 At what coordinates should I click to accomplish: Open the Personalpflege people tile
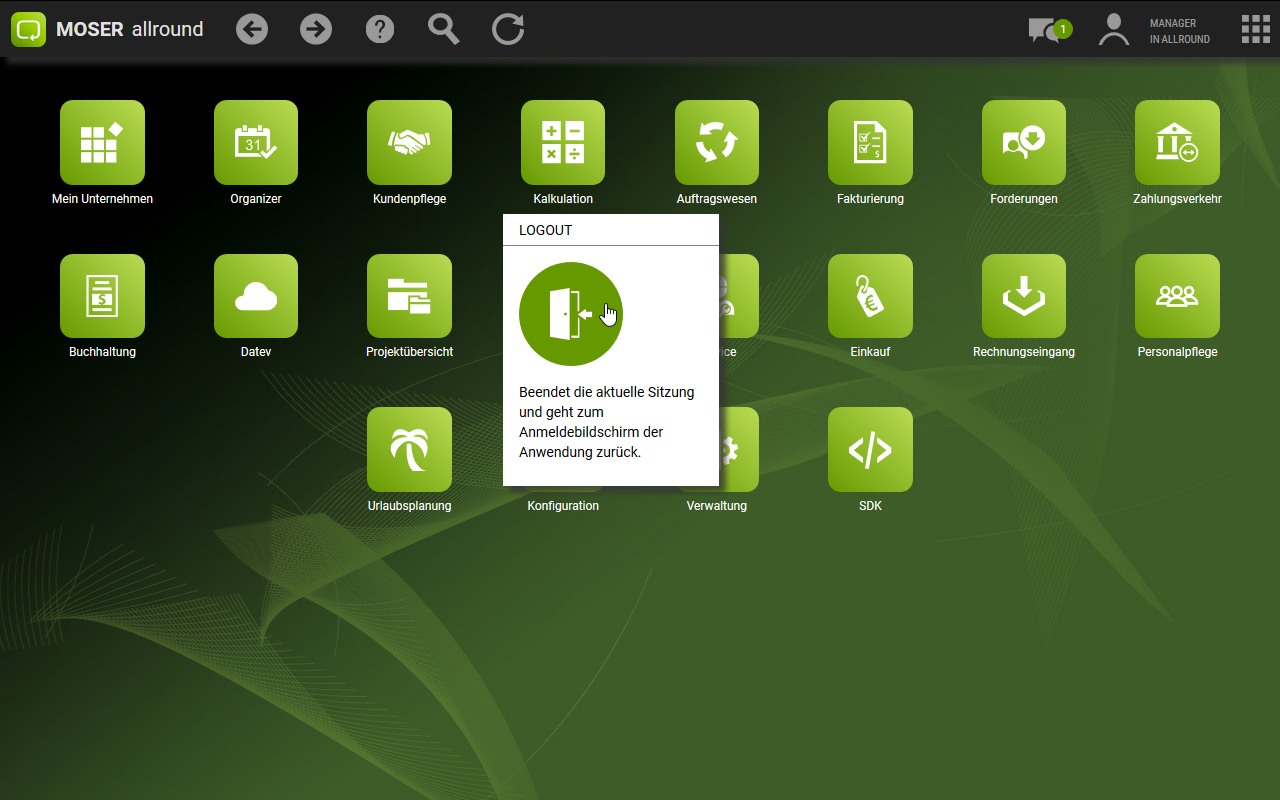(1177, 296)
